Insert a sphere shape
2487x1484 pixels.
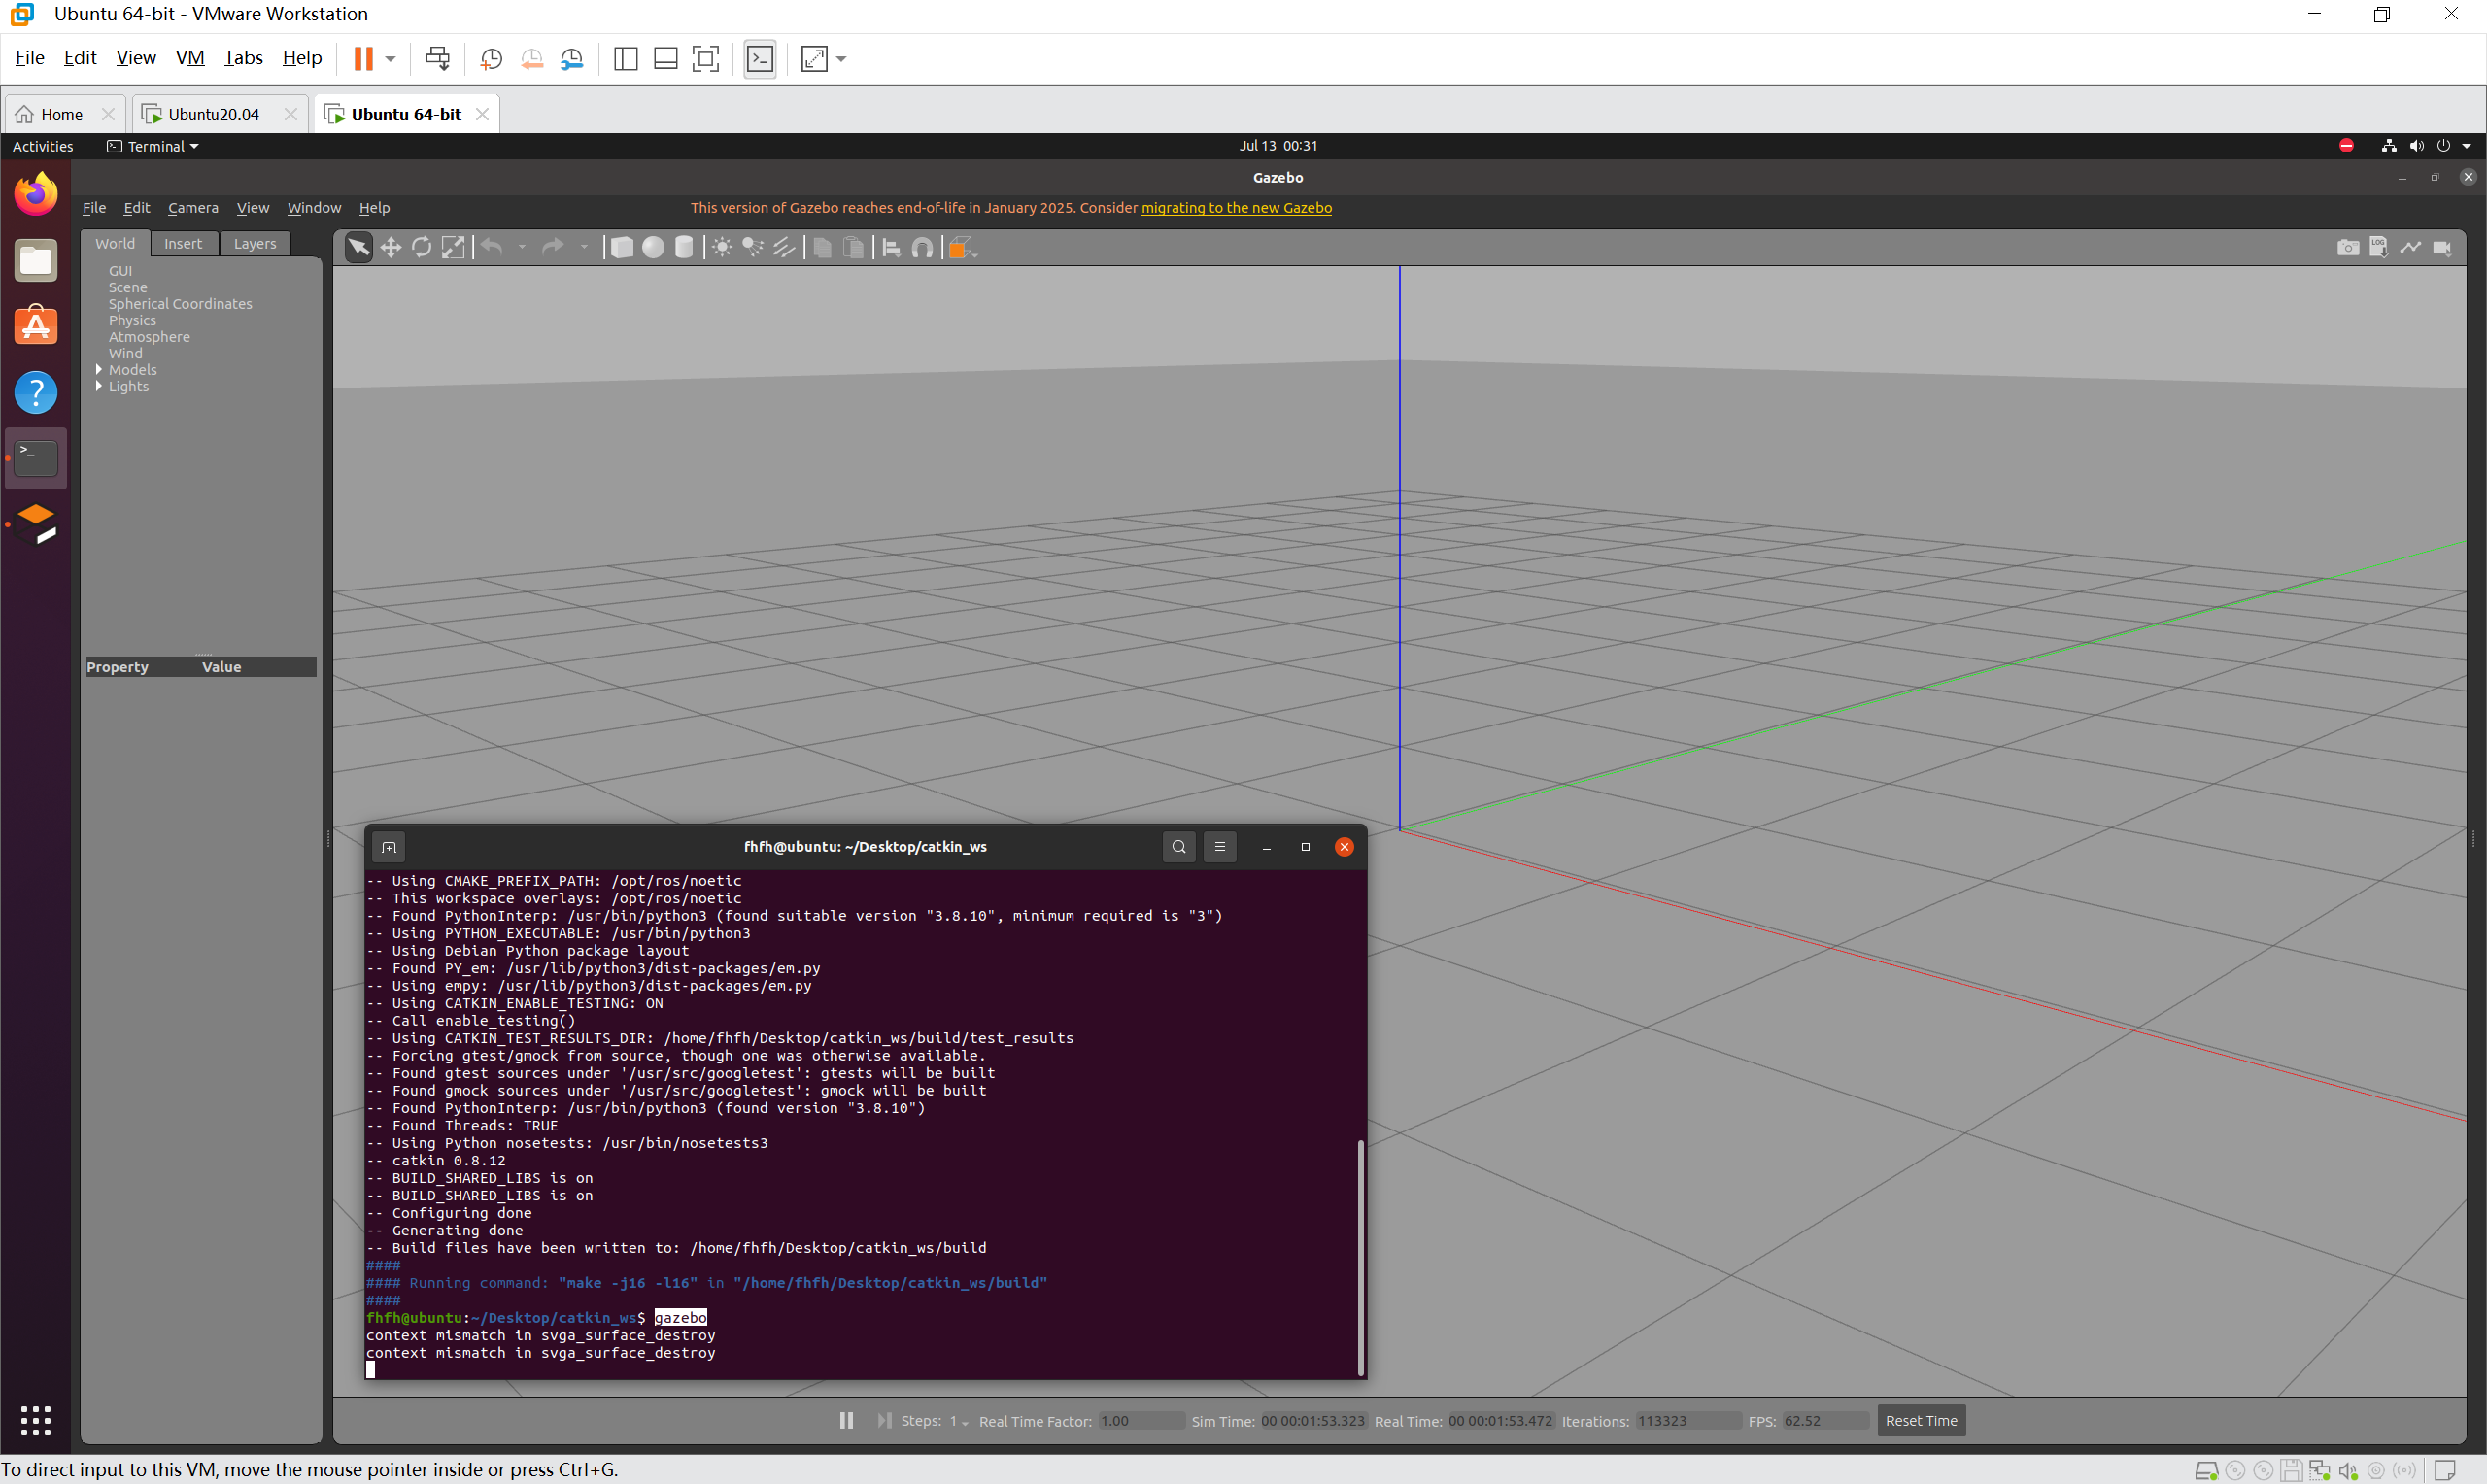point(653,247)
